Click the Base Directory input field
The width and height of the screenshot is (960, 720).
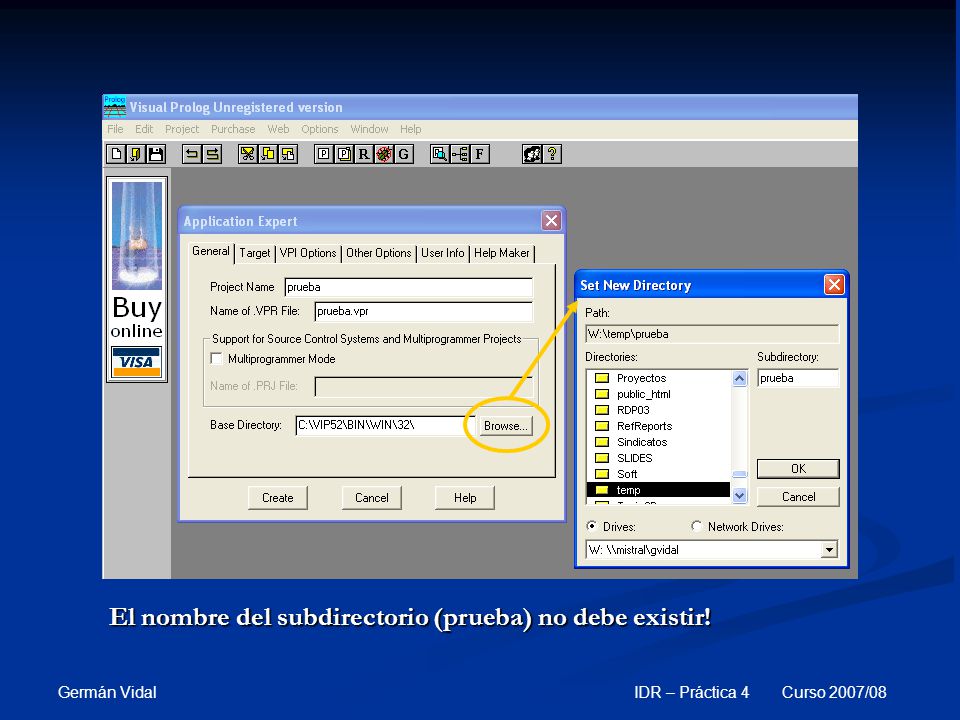[x=384, y=426]
